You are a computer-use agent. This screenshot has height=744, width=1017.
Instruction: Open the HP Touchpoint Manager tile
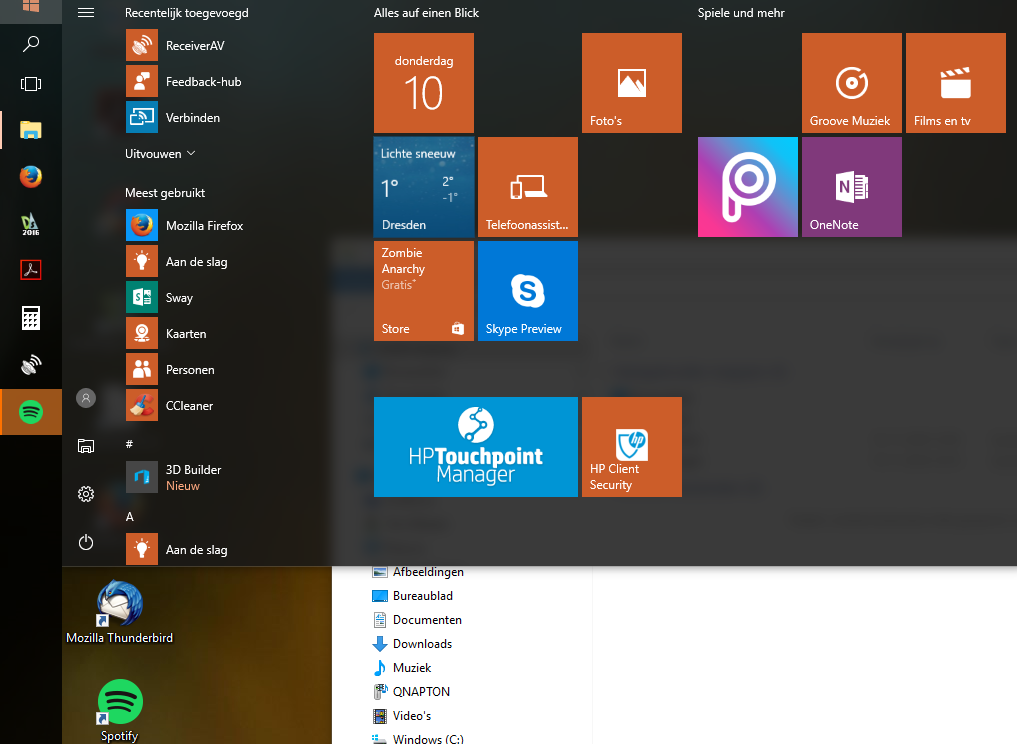[476, 447]
